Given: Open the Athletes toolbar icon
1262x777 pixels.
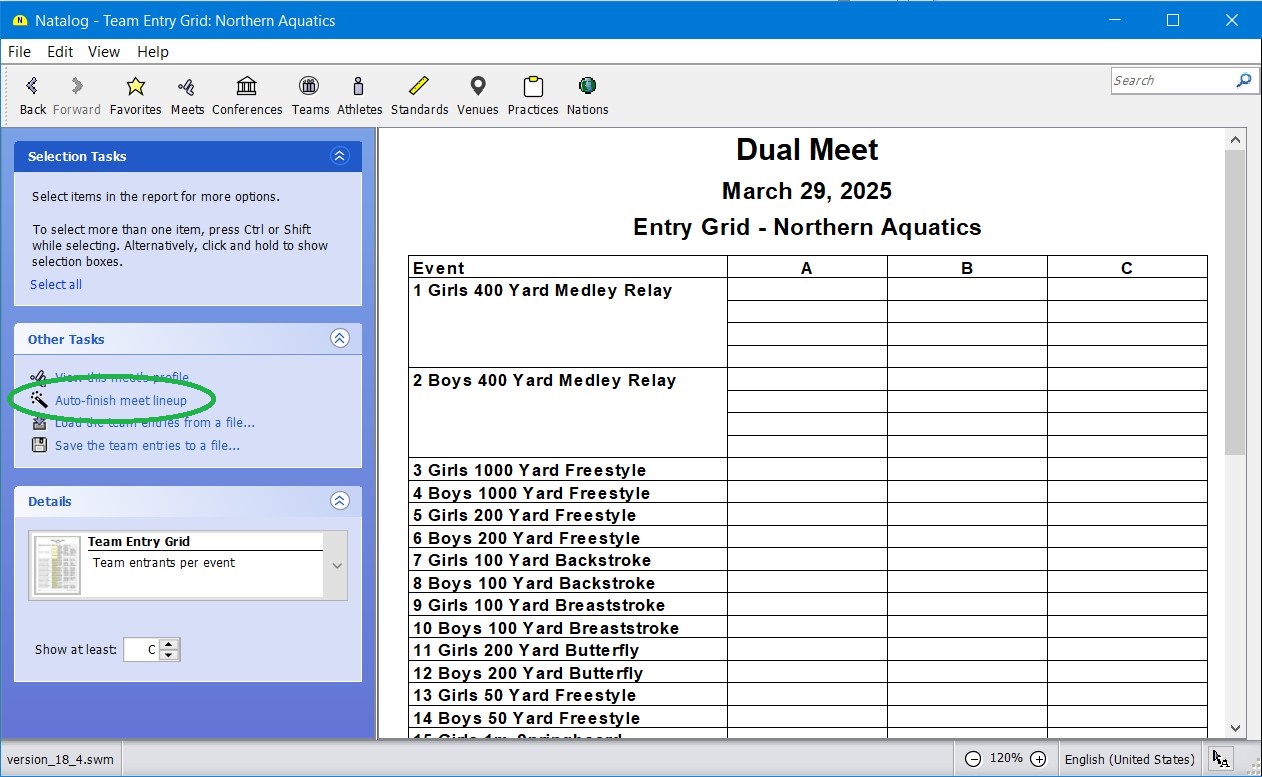Looking at the screenshot, I should pyautogui.click(x=359, y=87).
